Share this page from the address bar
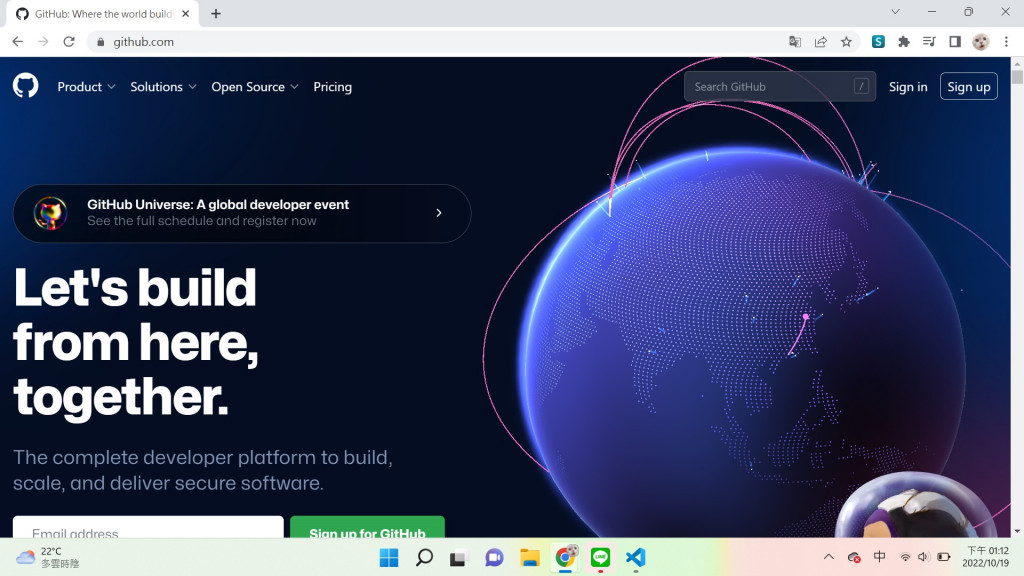This screenshot has width=1024, height=576. [821, 42]
